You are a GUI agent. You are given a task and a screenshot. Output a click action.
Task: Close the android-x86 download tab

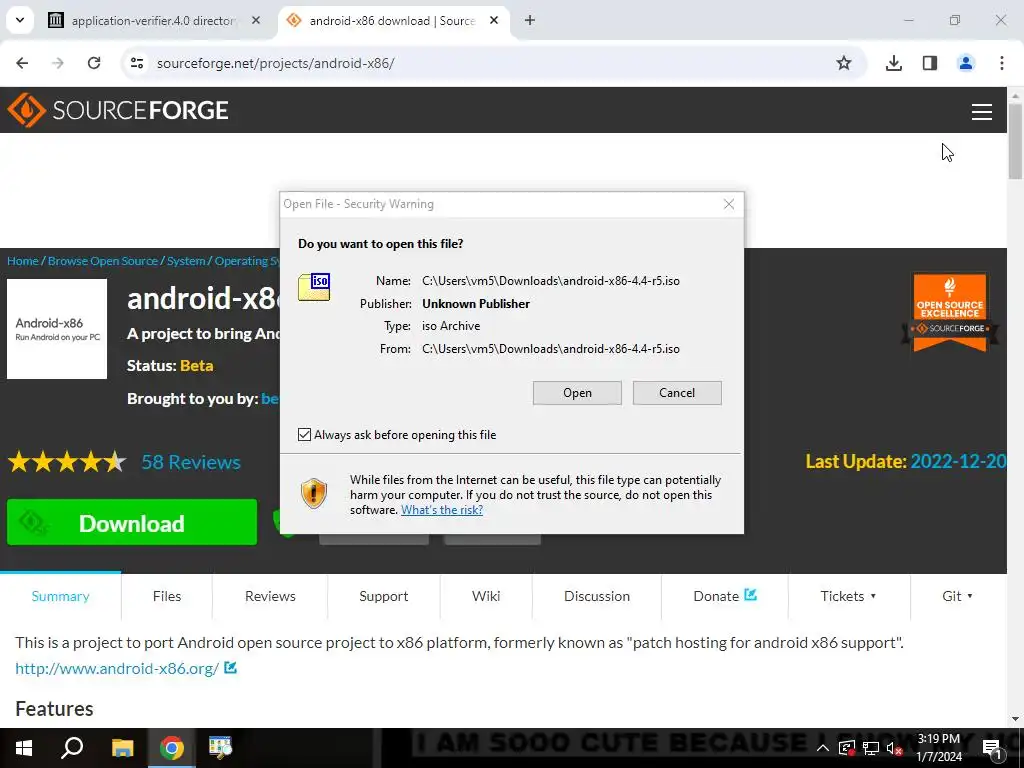[494, 21]
